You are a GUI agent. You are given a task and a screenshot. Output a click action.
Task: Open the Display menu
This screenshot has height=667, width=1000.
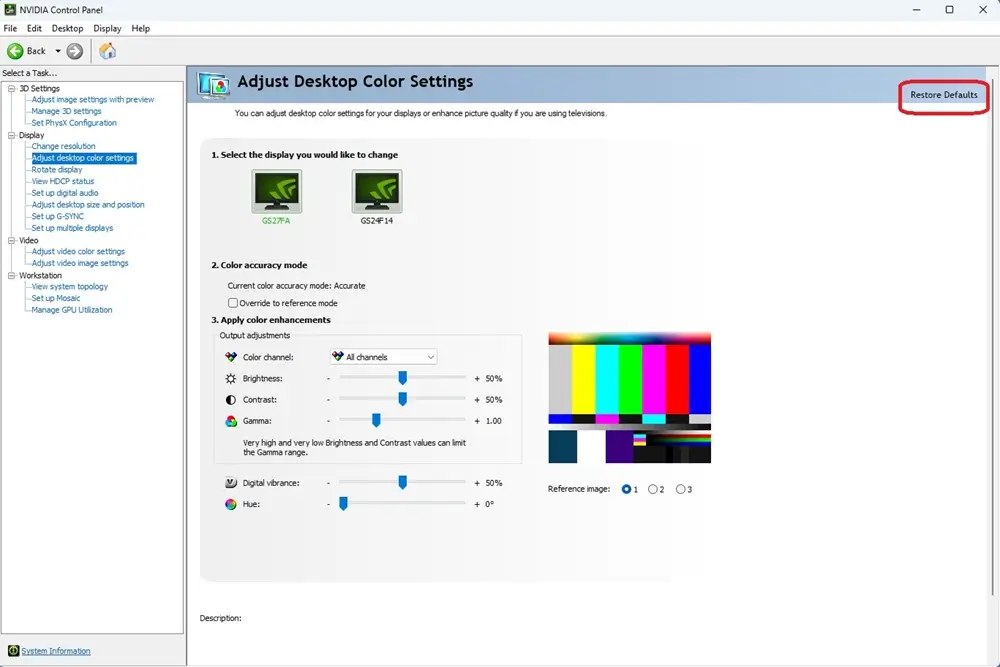pos(107,29)
